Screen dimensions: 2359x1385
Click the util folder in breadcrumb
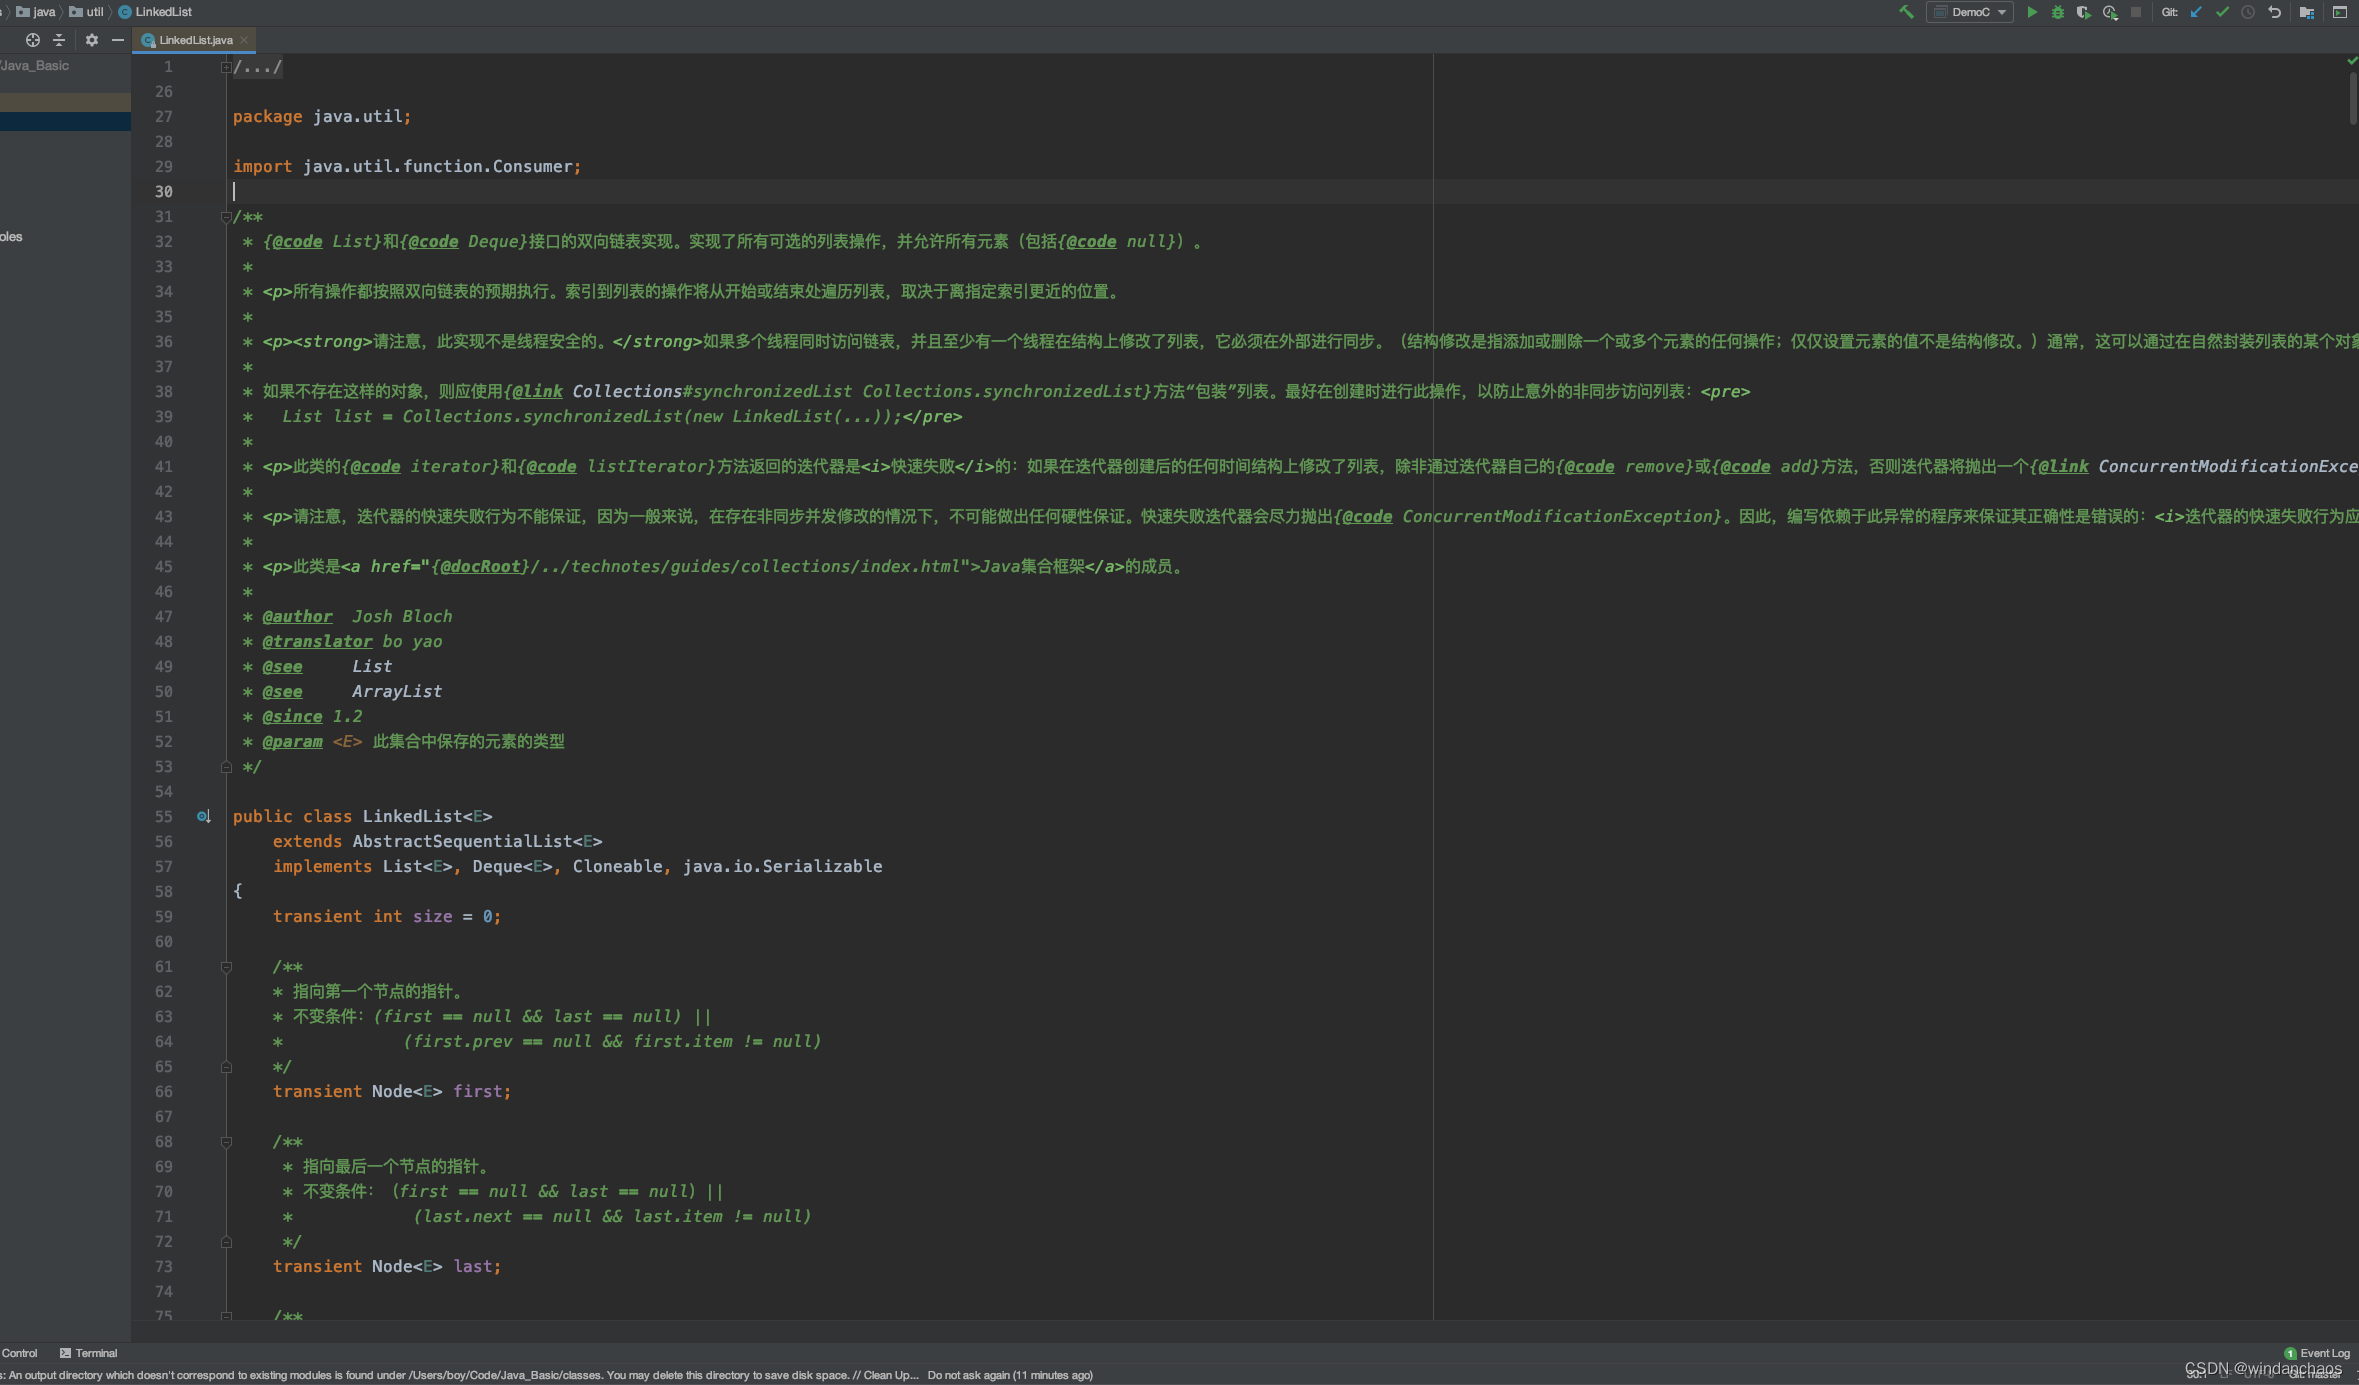[x=87, y=12]
